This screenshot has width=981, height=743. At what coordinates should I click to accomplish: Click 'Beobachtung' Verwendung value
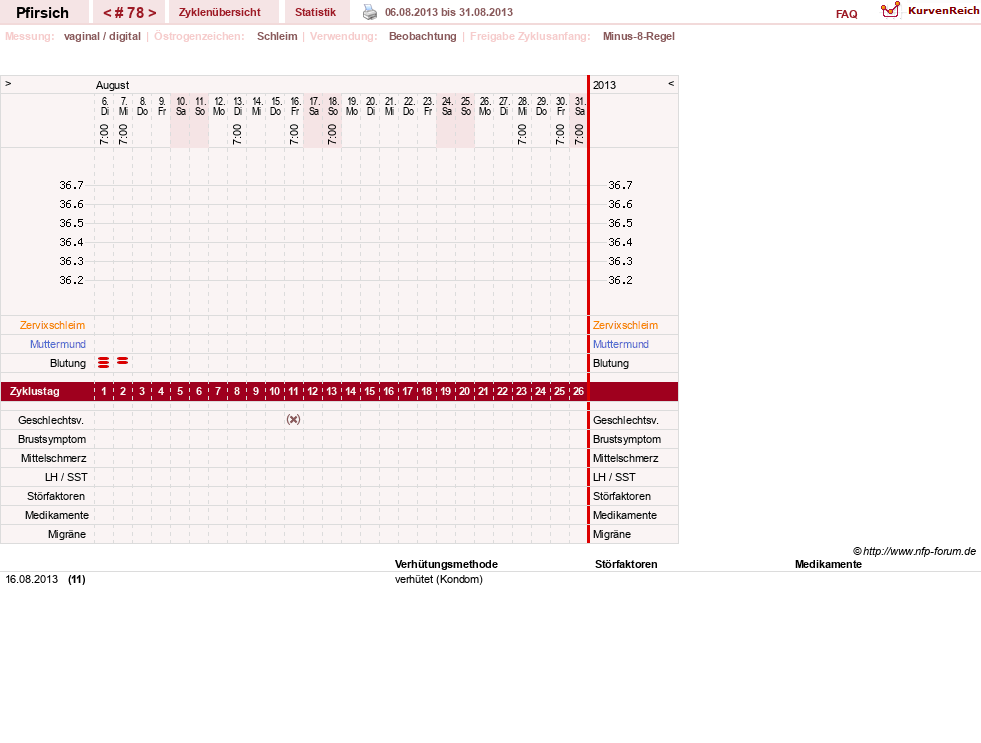(422, 36)
